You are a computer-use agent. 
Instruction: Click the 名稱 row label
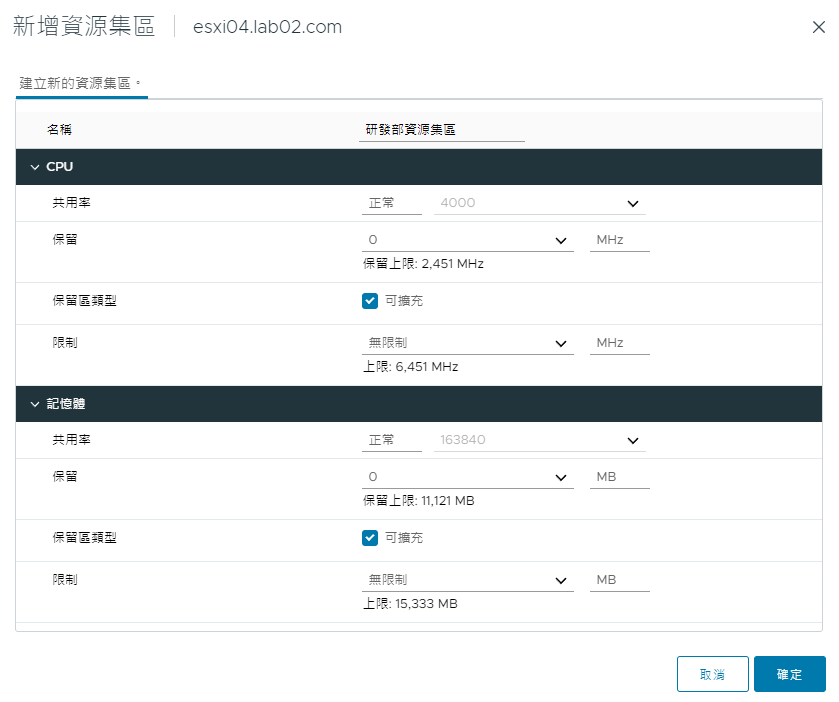59,130
